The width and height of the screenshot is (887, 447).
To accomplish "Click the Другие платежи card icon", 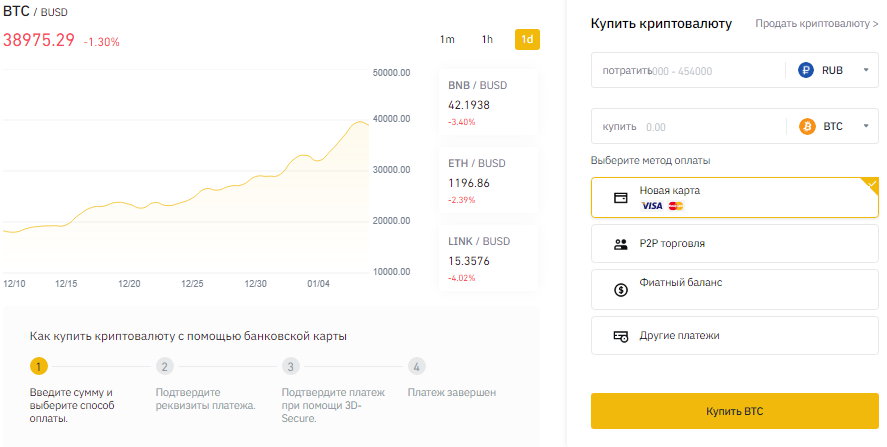I will [x=621, y=336].
